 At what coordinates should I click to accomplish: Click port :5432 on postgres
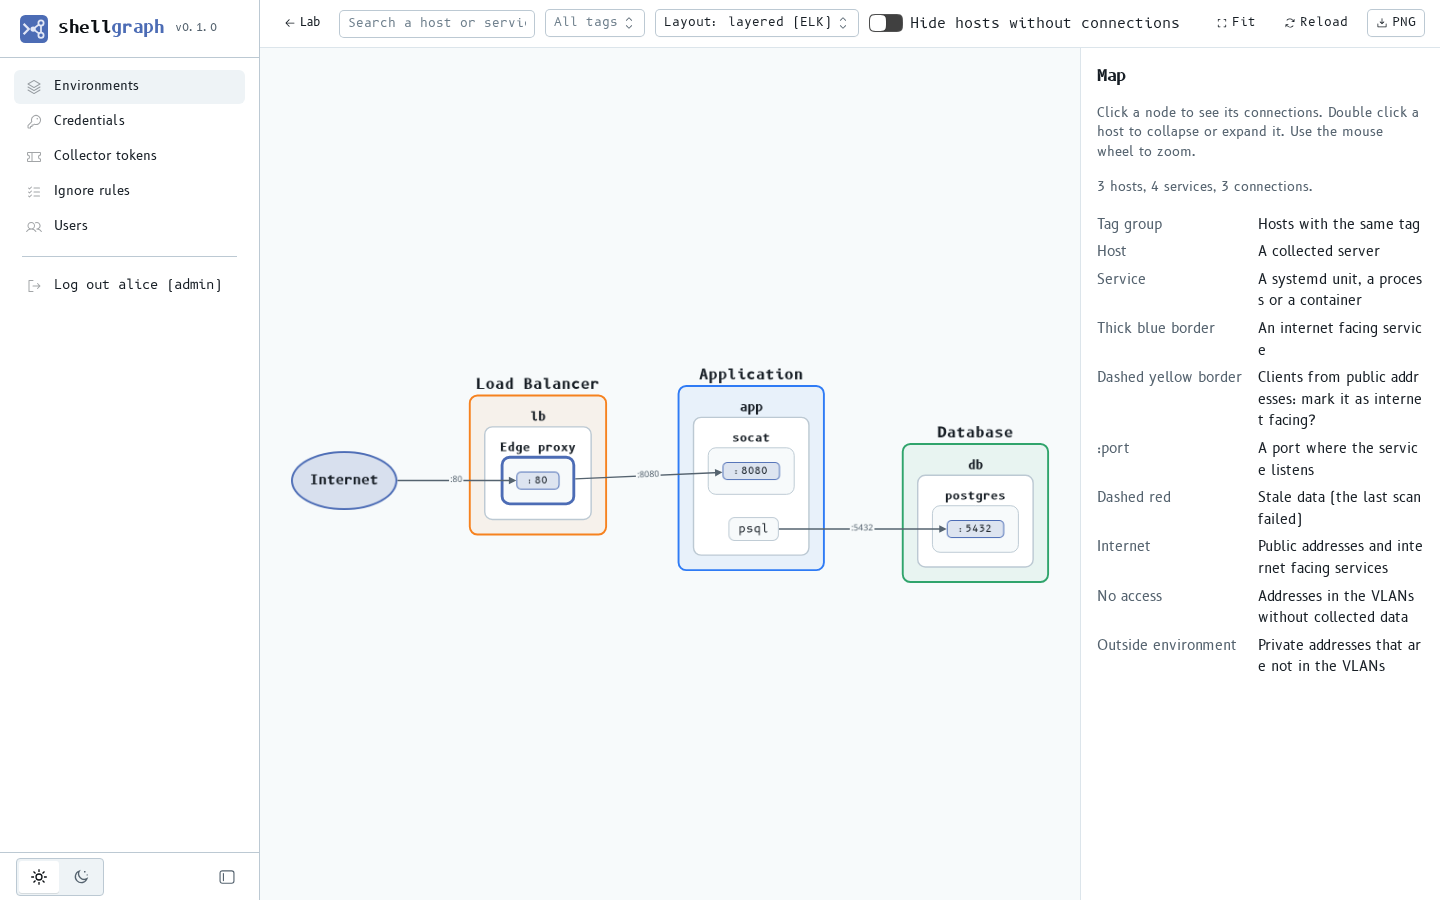(975, 529)
